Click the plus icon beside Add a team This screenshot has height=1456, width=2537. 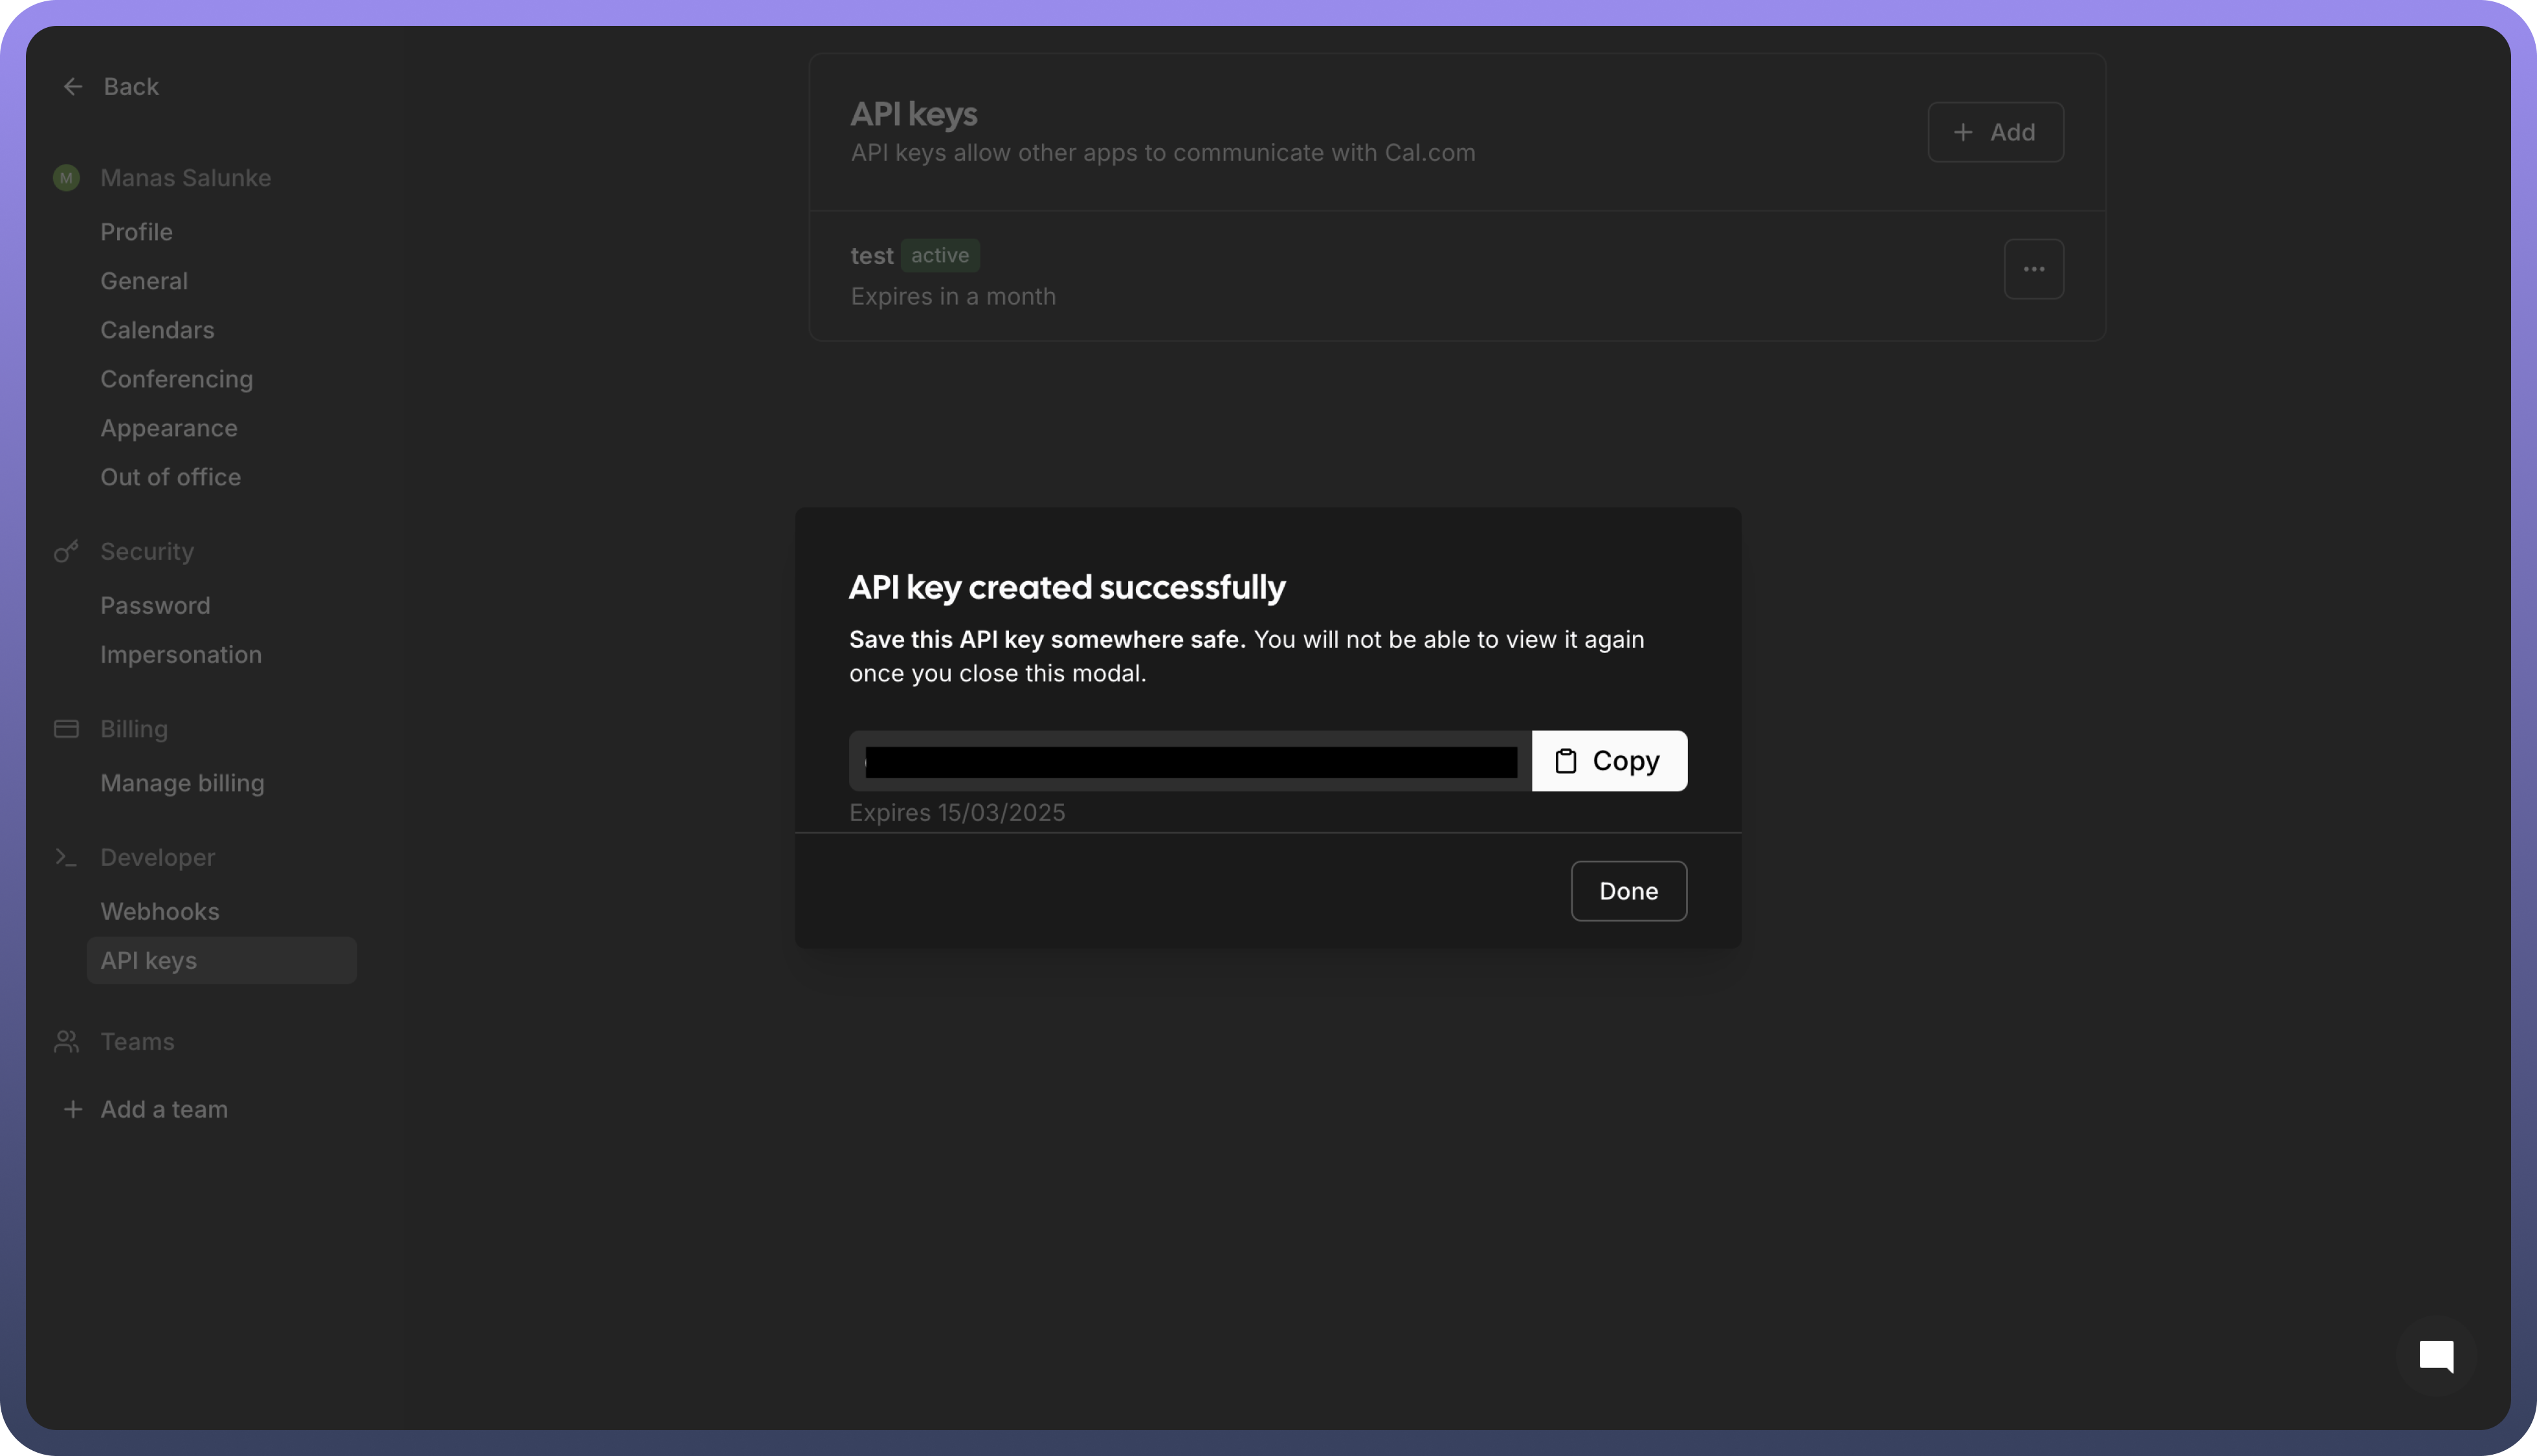click(72, 1109)
